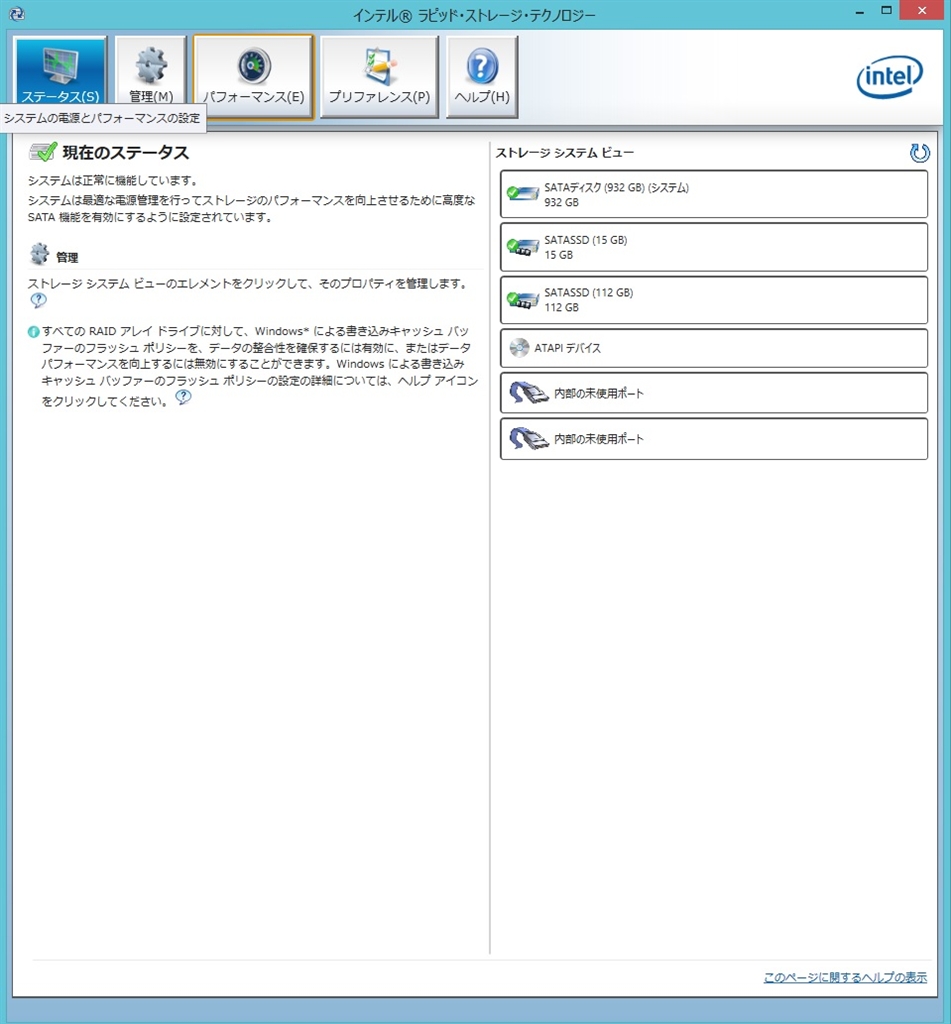Open the プリファレンス(P) preferences tab

coord(379,76)
